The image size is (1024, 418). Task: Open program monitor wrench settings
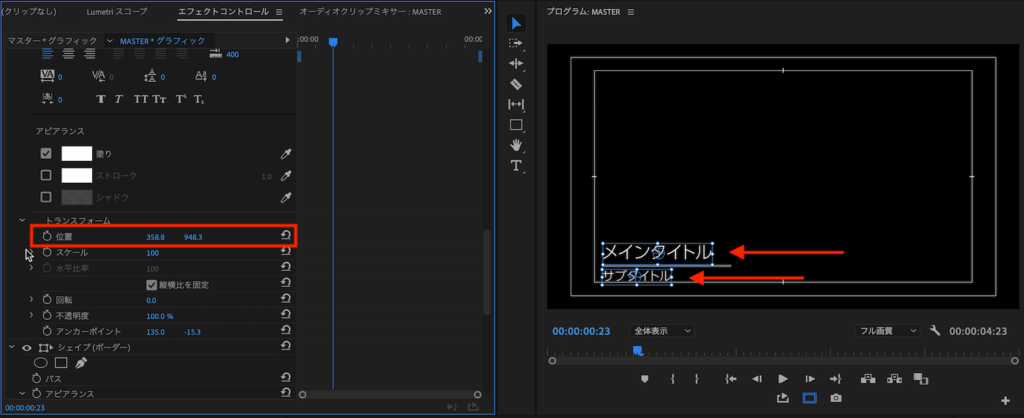click(935, 330)
